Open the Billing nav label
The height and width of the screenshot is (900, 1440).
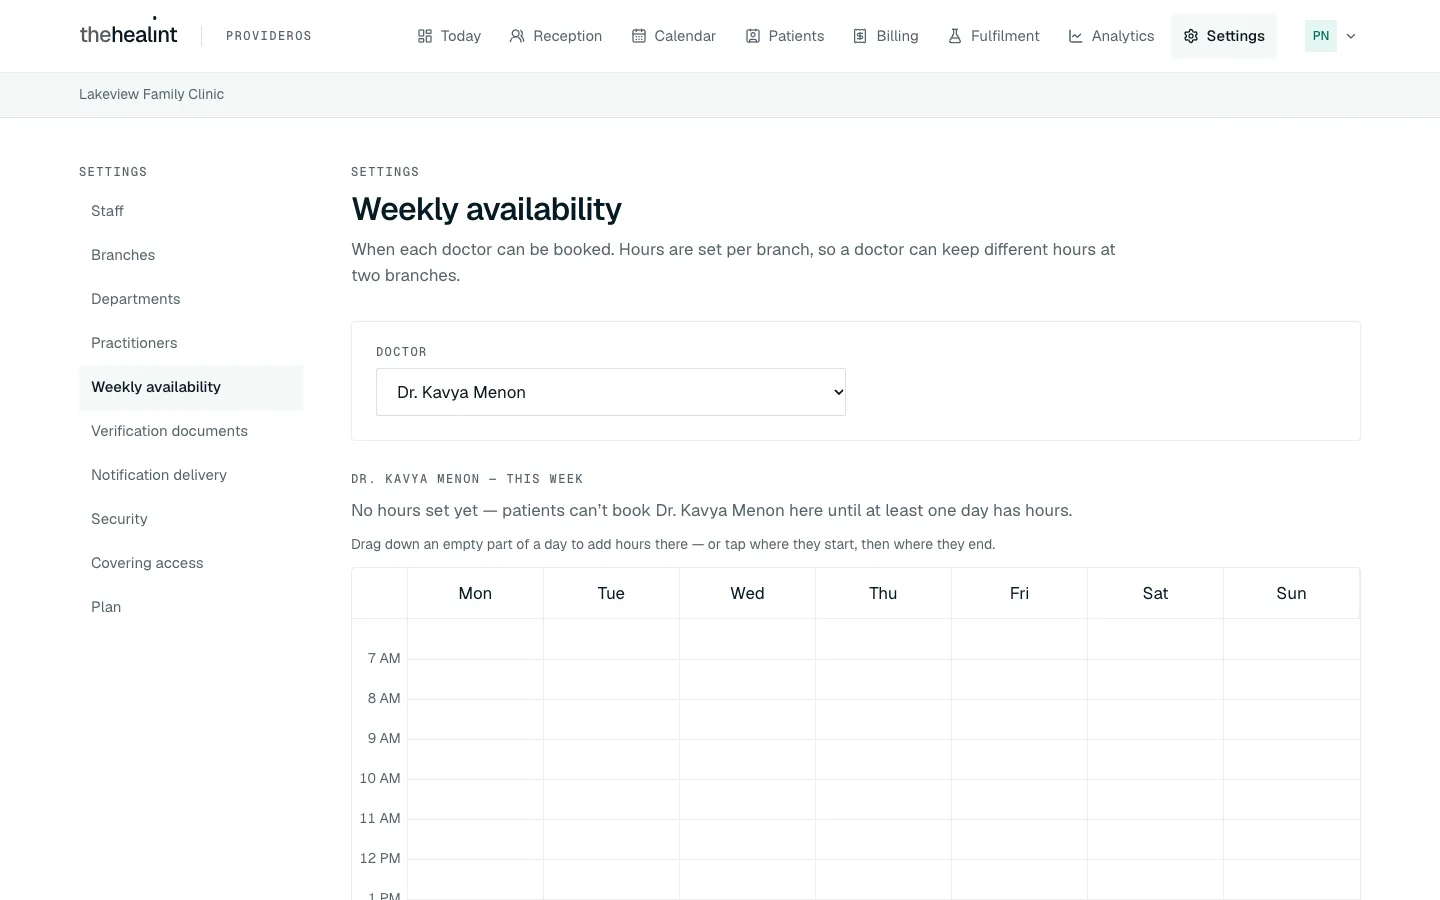click(898, 36)
